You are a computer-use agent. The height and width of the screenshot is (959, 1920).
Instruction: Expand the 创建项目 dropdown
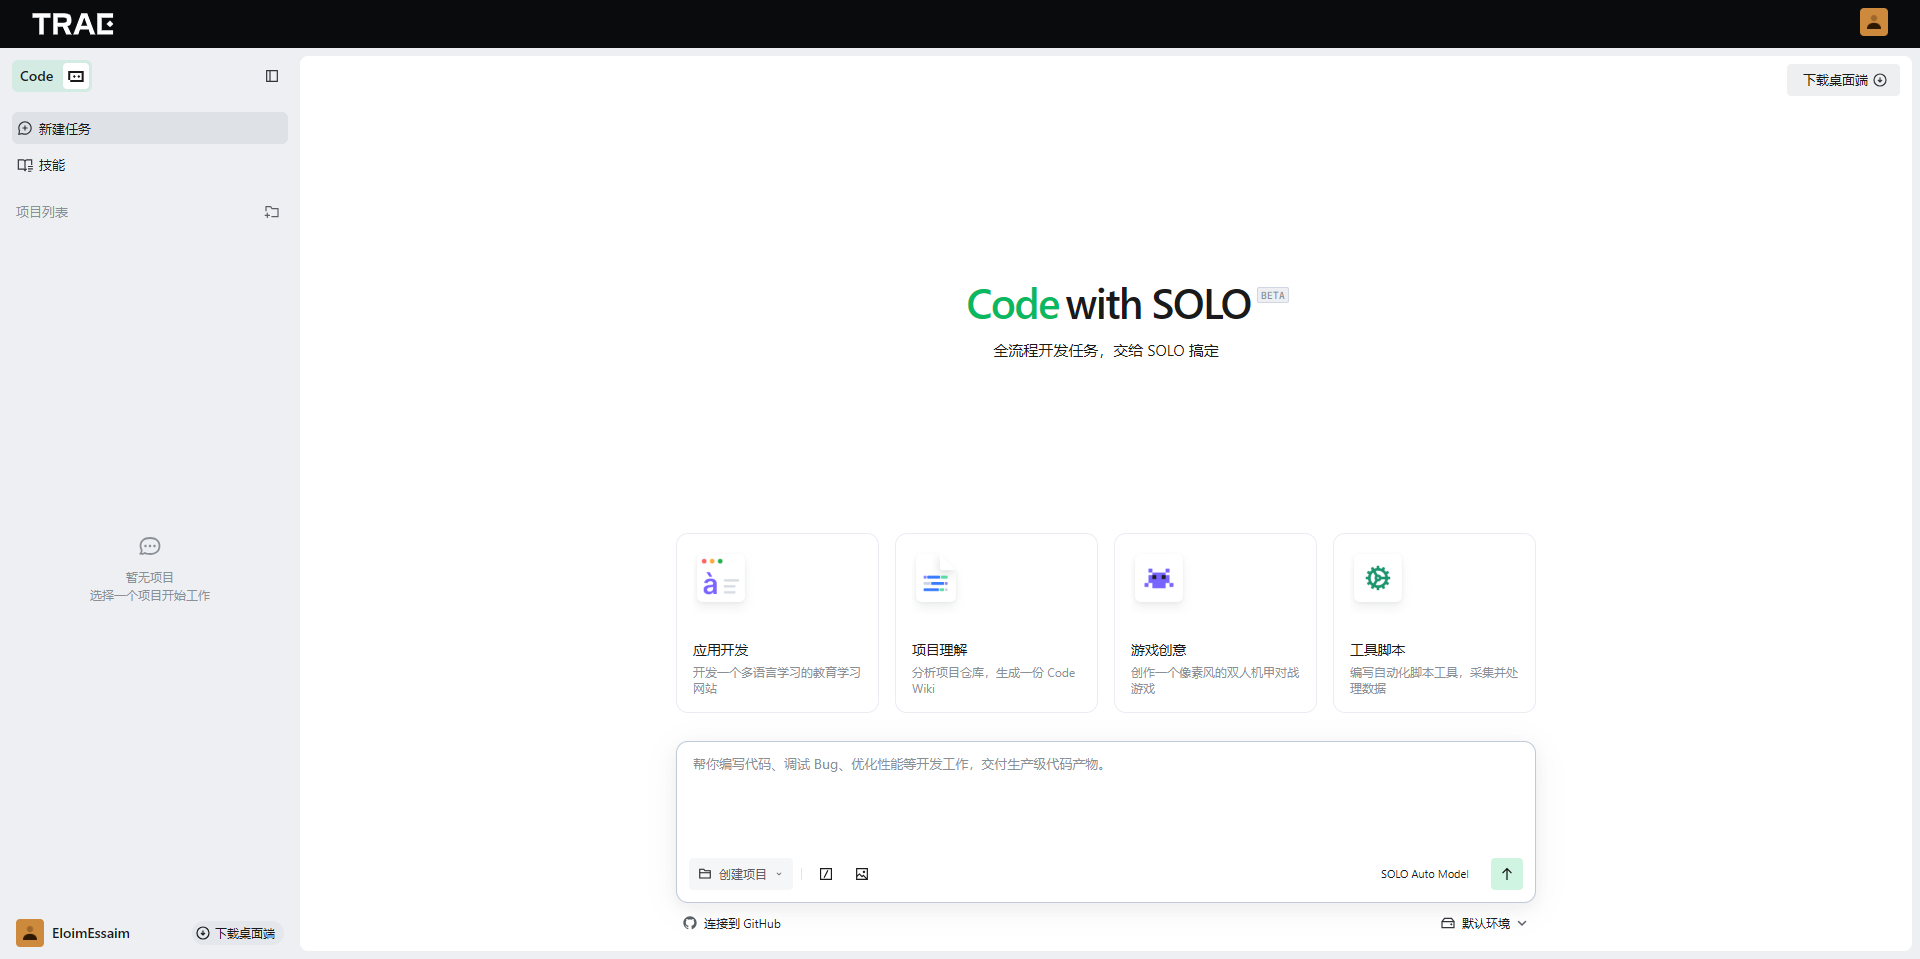pos(741,874)
